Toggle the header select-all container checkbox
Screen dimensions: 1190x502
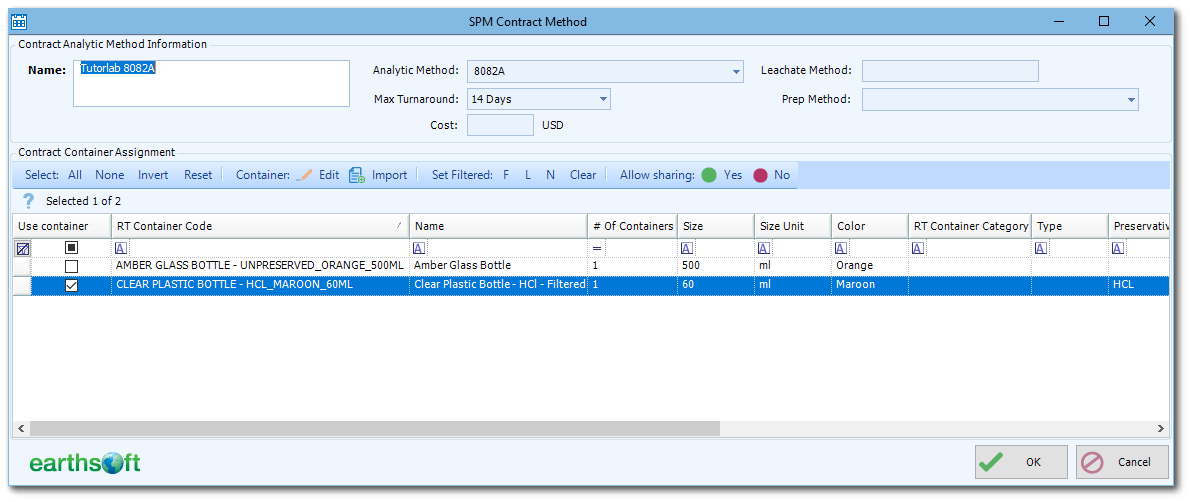coord(71,248)
